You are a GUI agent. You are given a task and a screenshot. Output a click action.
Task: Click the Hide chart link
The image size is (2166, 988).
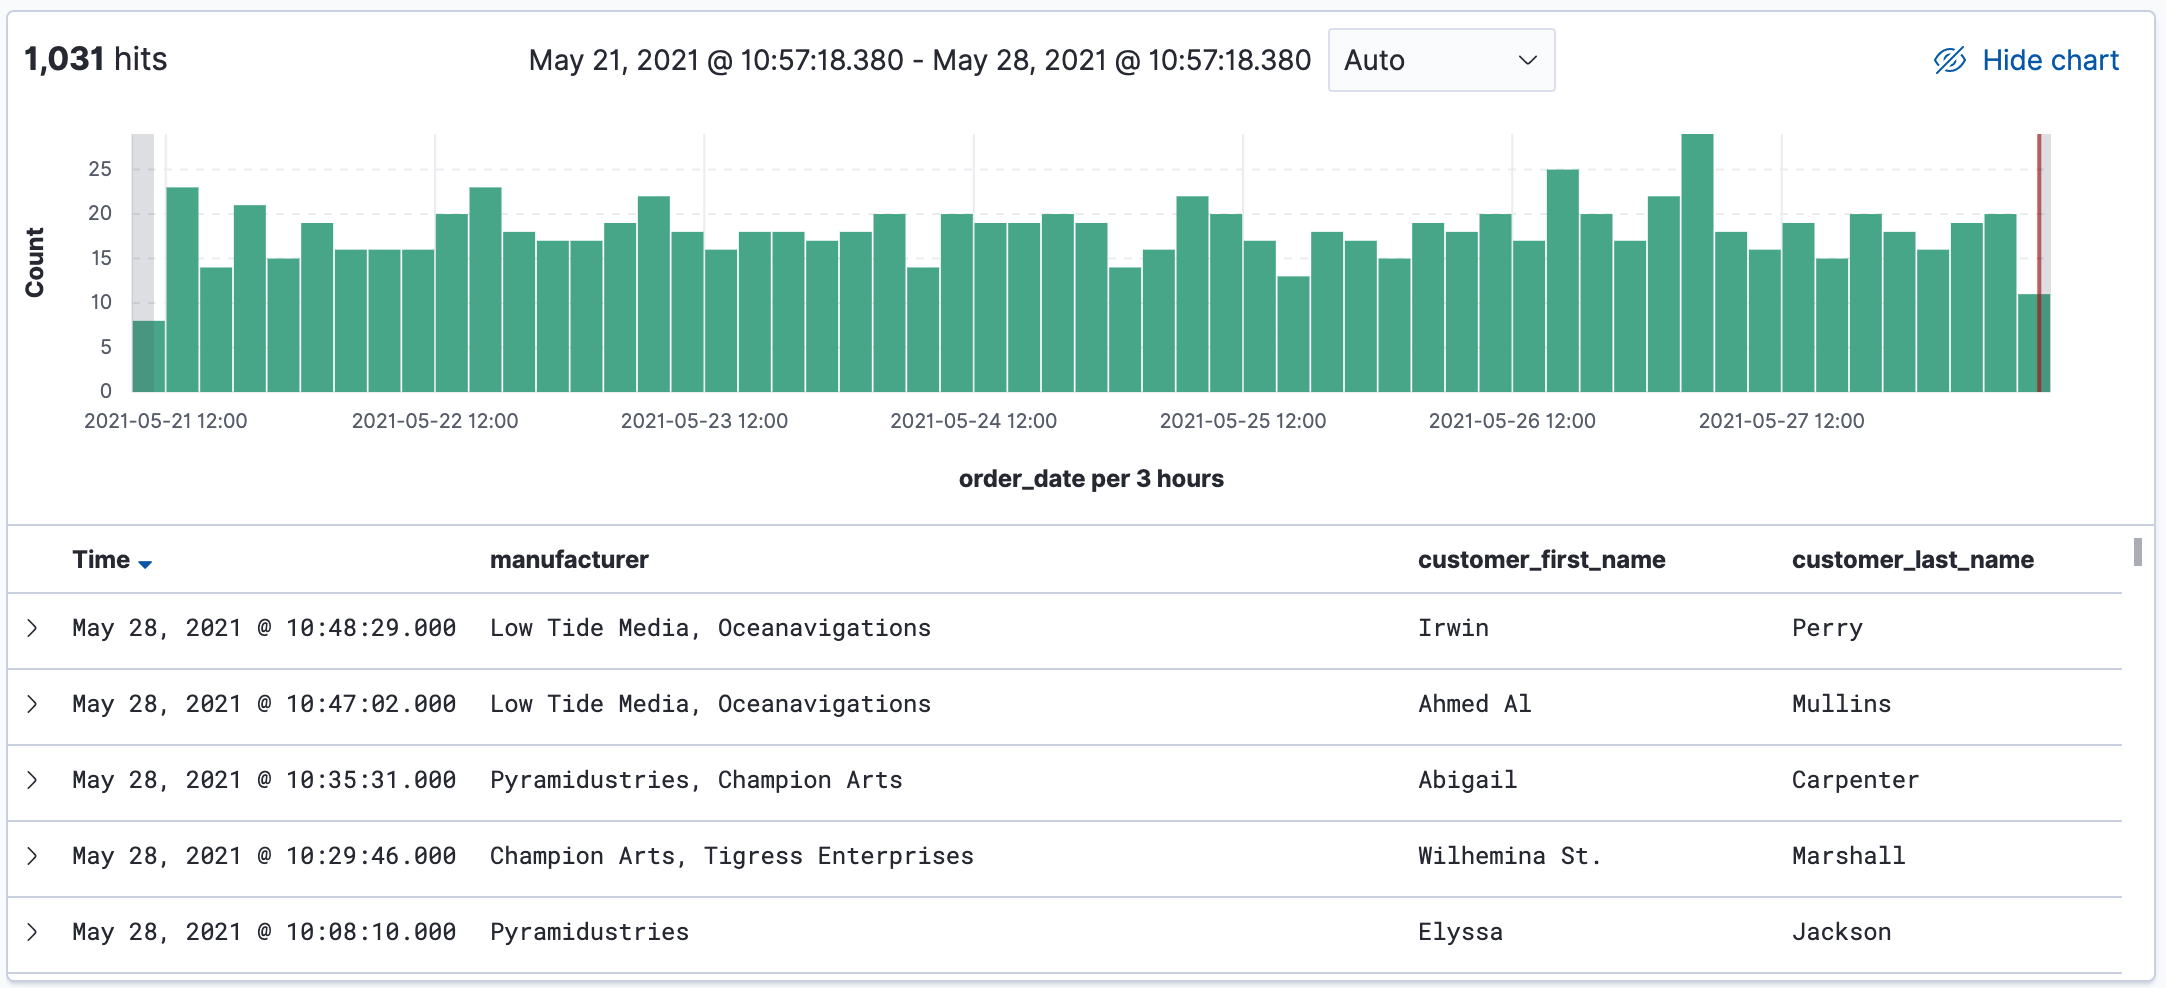tap(2049, 61)
